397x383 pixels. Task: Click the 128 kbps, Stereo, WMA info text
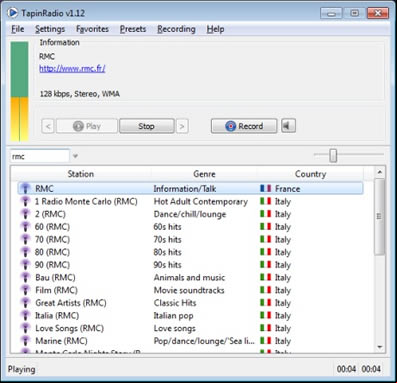[x=80, y=94]
